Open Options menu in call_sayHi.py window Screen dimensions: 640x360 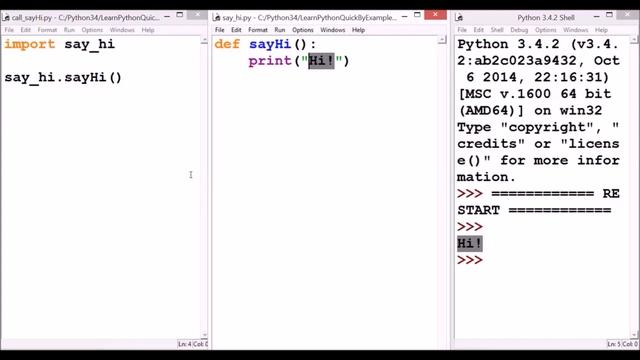pos(92,30)
